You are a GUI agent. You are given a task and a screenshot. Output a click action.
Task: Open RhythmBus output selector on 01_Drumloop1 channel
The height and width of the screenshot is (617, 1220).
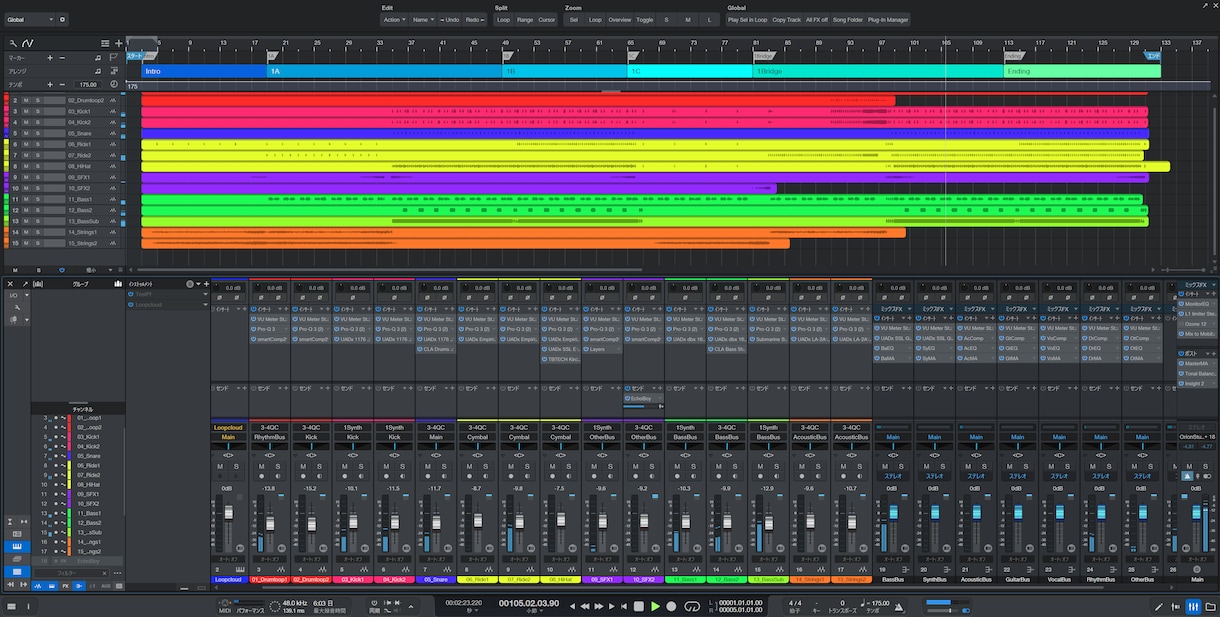[x=269, y=437]
